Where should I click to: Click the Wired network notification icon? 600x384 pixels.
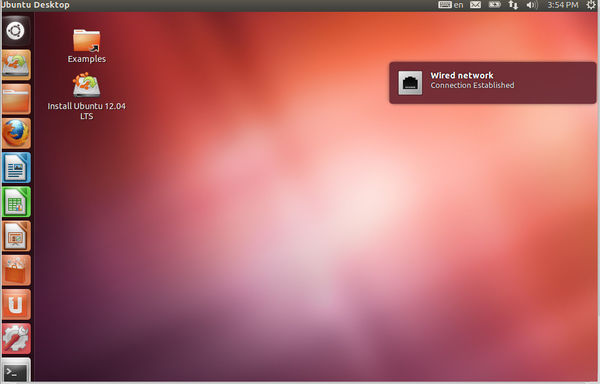coord(410,83)
